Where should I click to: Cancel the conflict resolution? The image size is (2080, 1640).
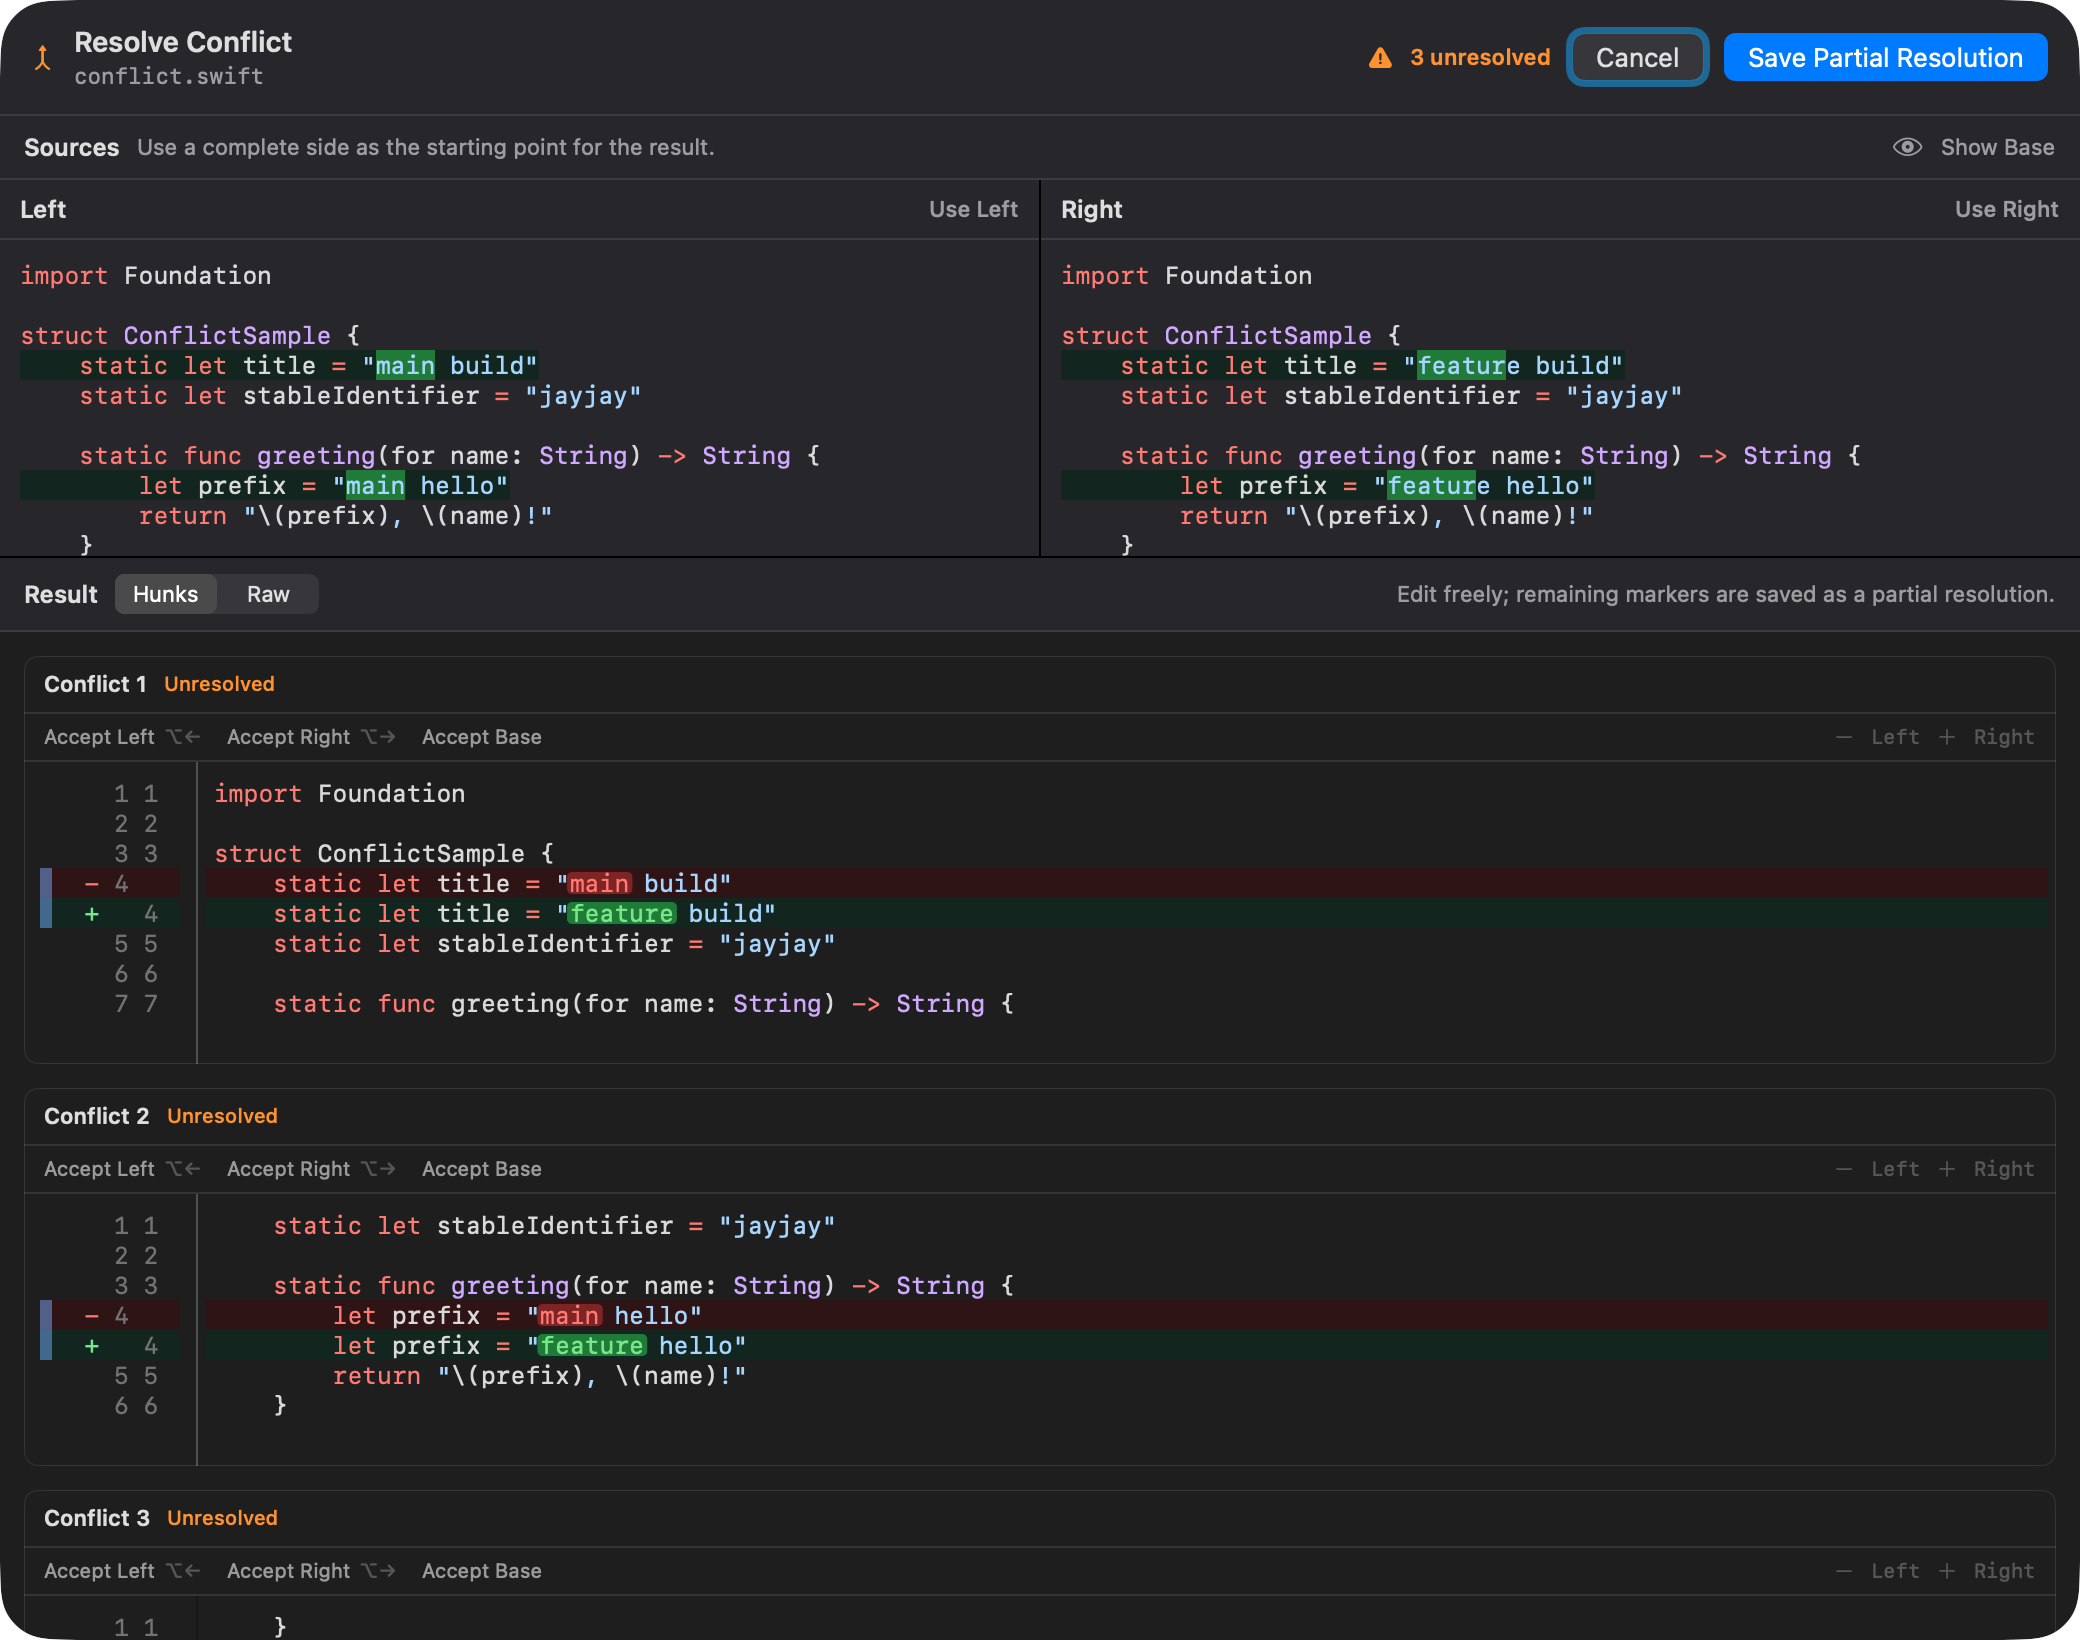click(x=1637, y=58)
